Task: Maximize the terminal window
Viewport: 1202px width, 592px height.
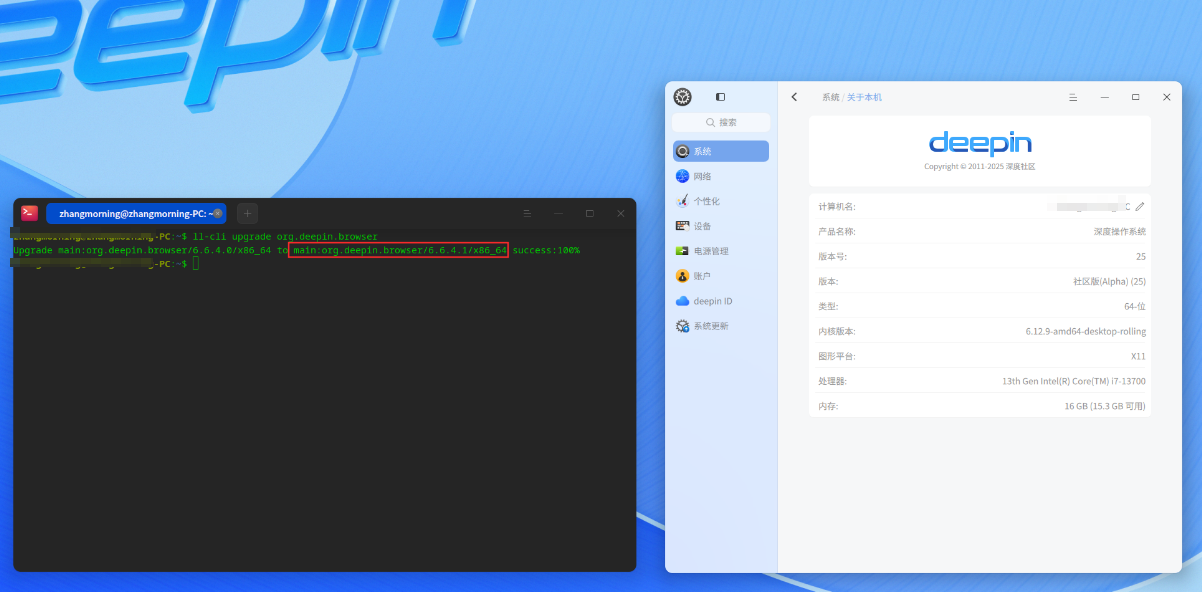Action: point(590,213)
